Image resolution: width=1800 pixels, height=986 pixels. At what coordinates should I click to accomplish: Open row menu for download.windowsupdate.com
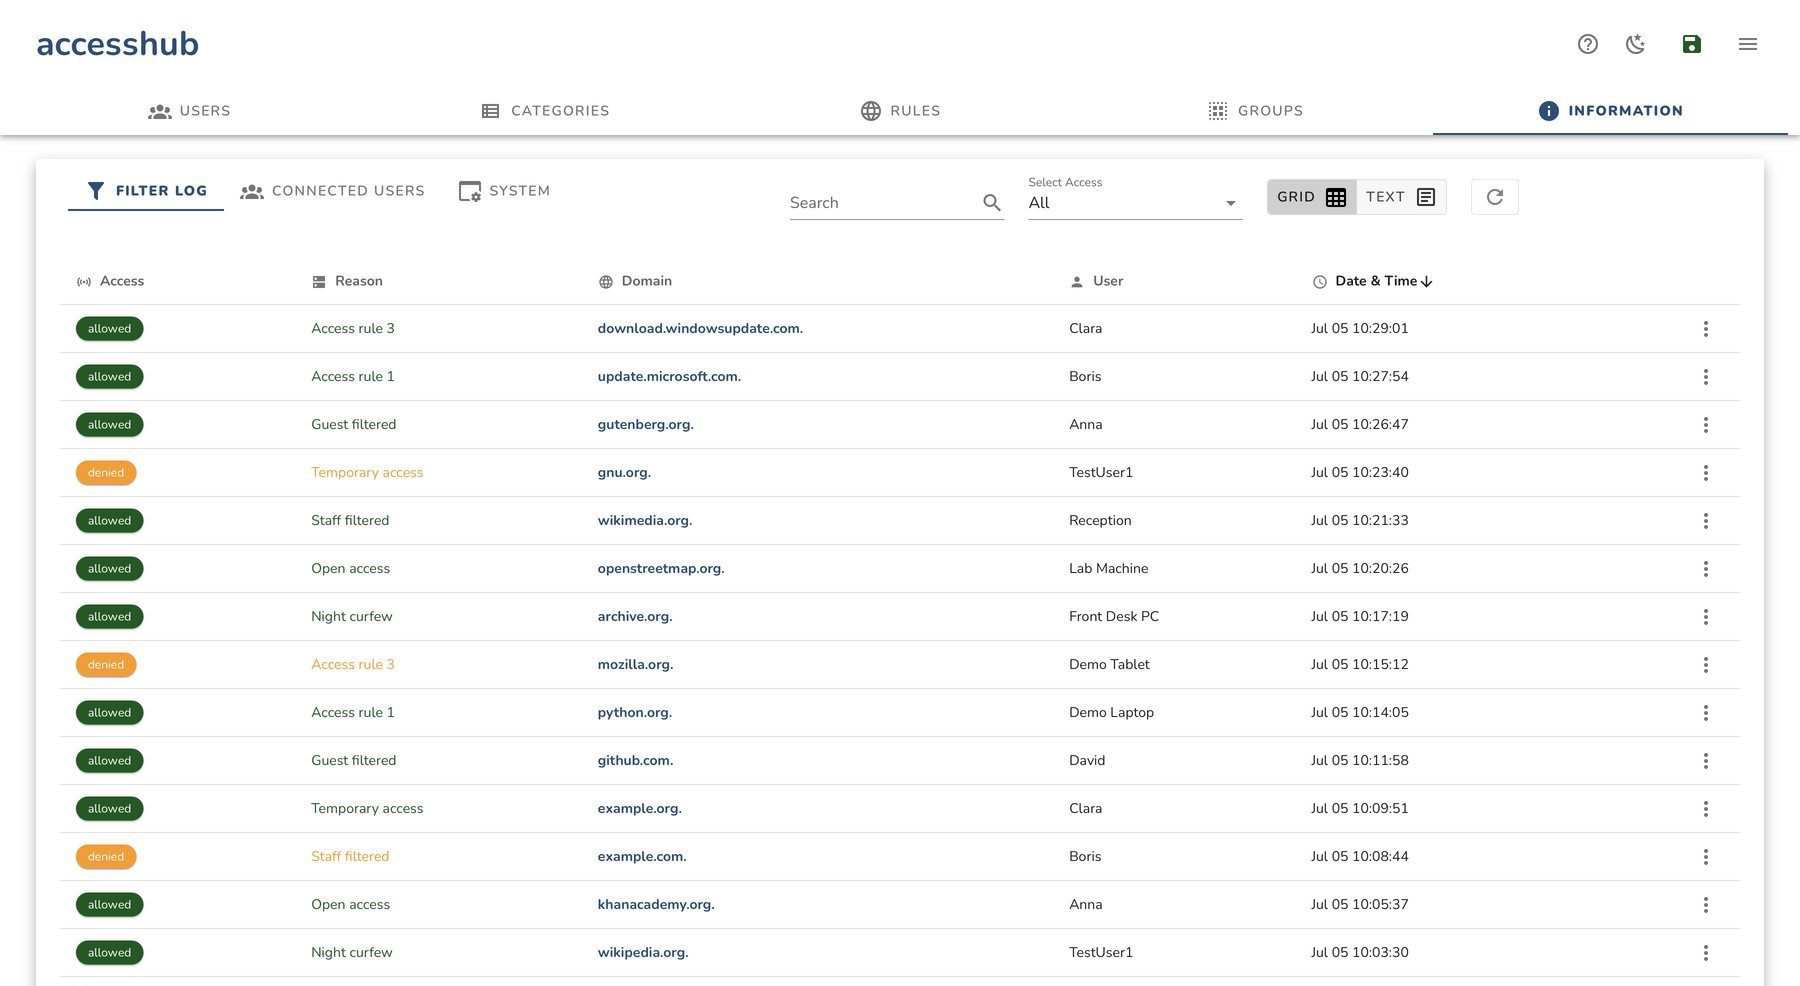coord(1705,329)
